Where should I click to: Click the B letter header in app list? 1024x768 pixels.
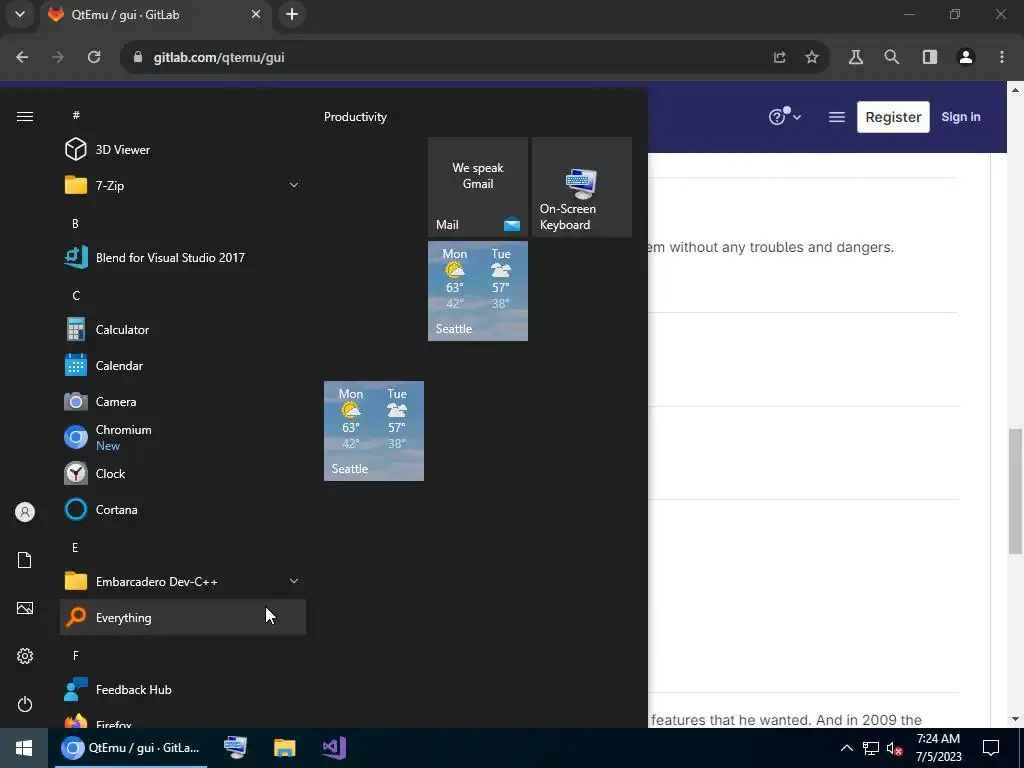76,223
